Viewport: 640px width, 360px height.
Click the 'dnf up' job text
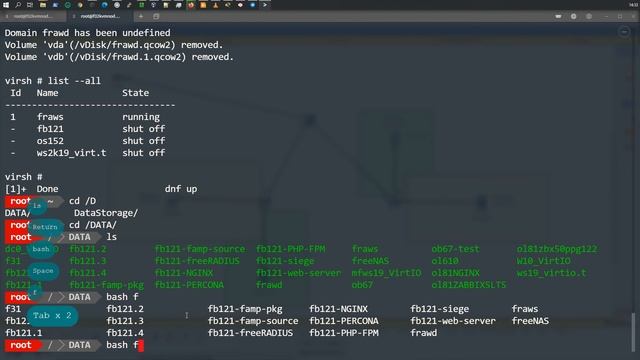point(181,189)
